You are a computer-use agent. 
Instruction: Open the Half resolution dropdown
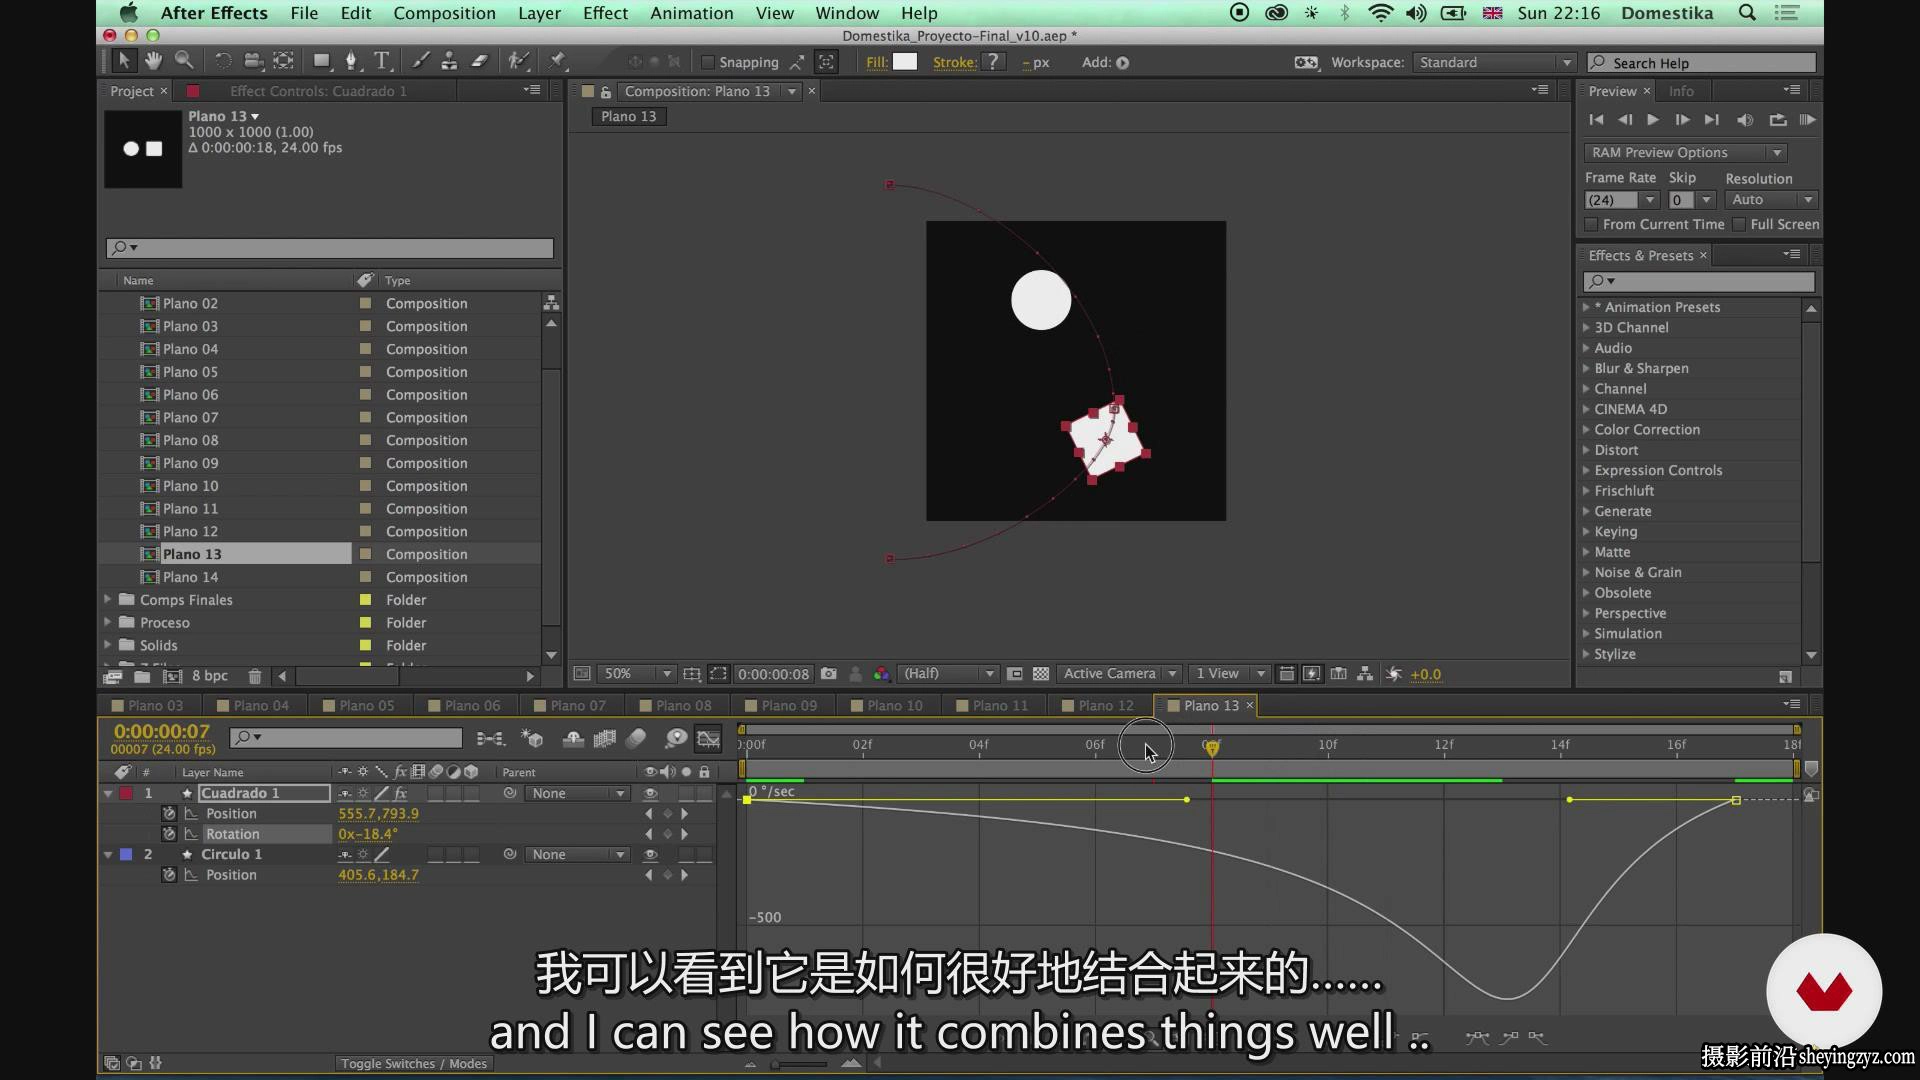(x=948, y=674)
